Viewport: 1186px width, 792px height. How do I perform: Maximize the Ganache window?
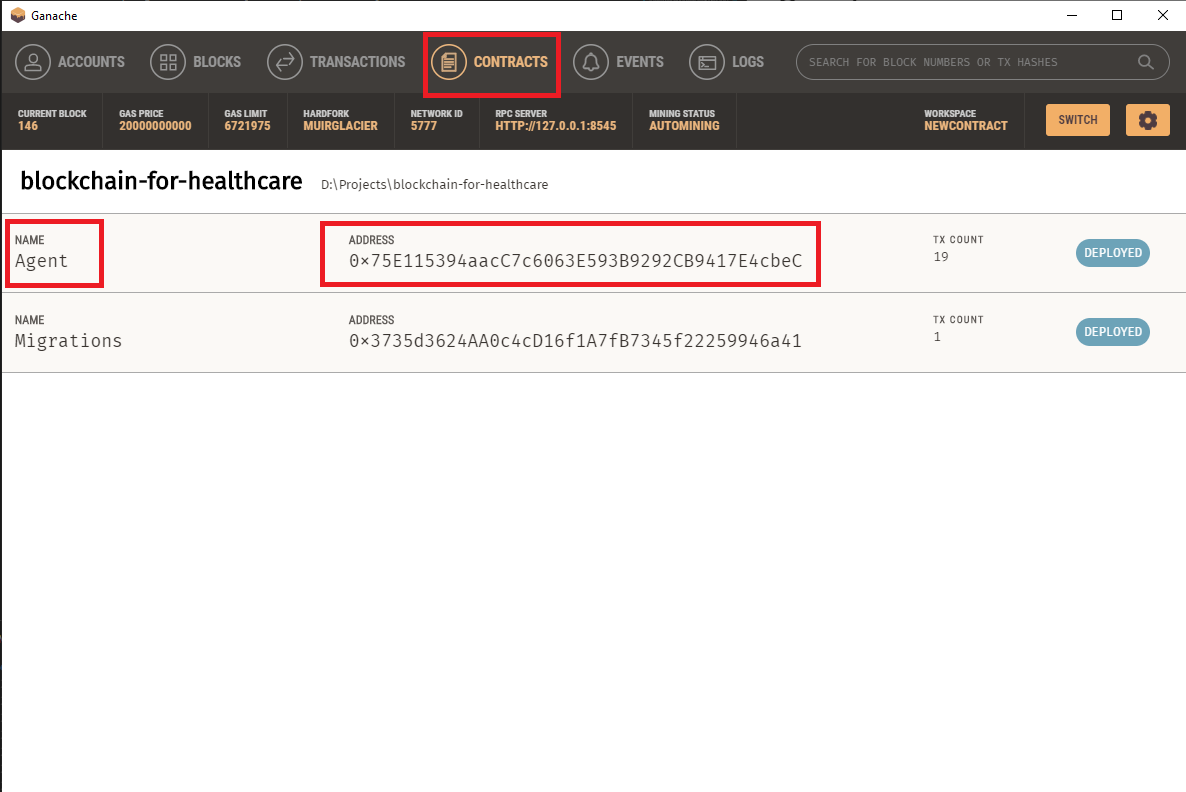(x=1116, y=15)
